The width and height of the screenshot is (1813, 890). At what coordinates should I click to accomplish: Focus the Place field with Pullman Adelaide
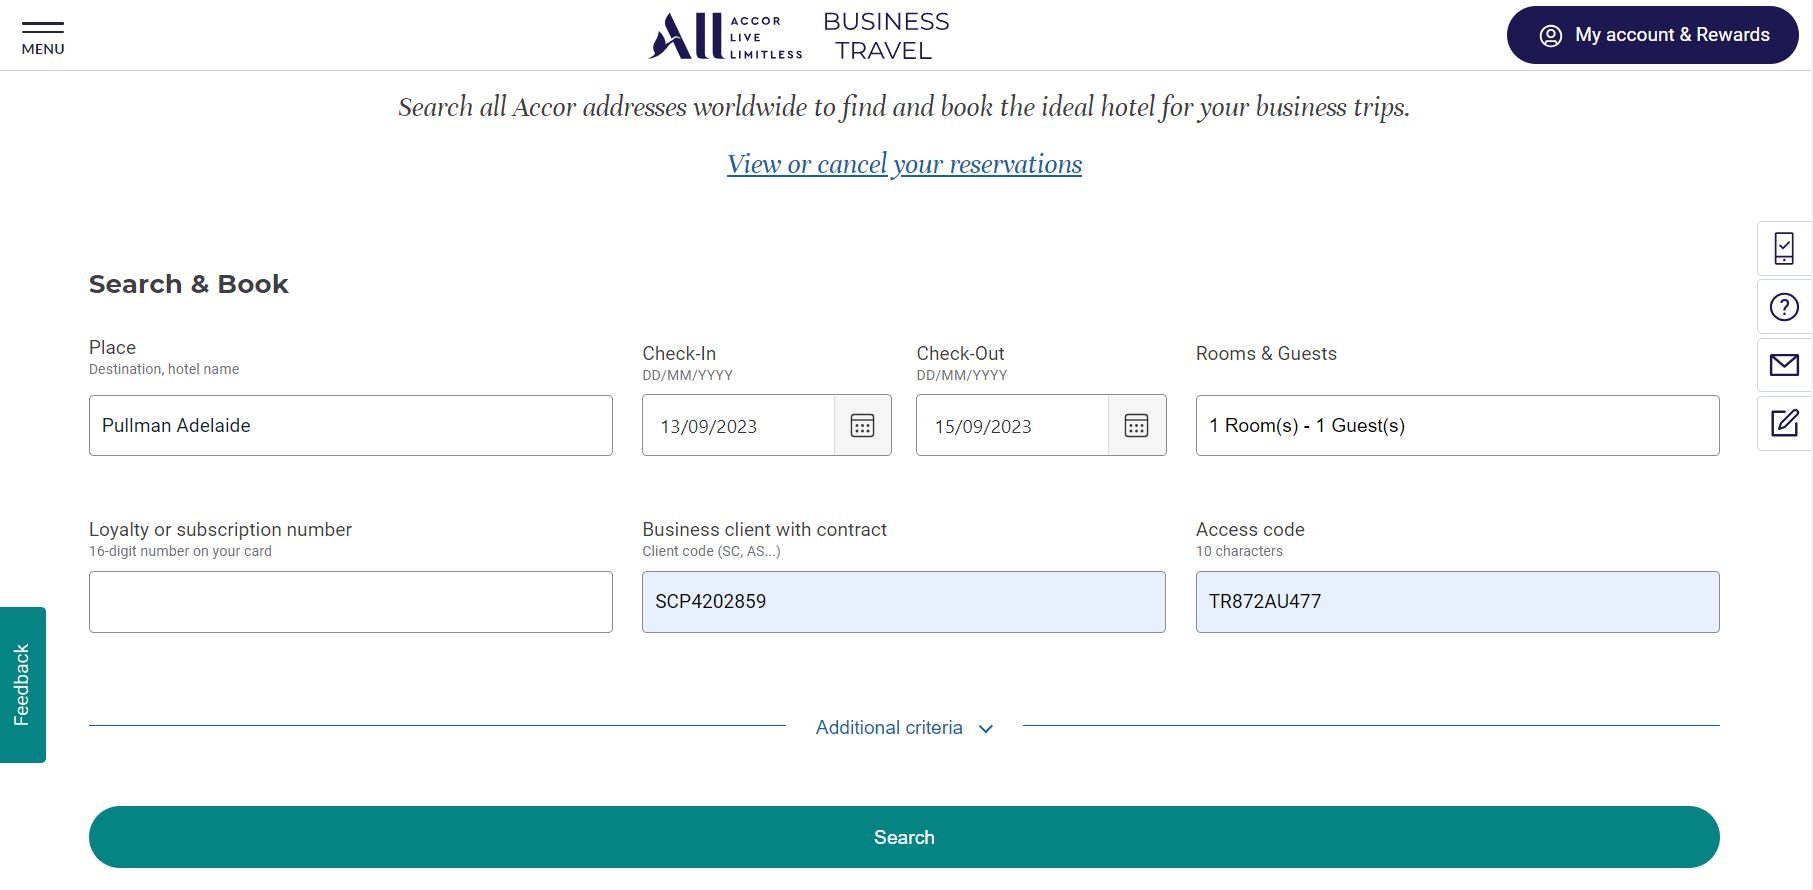click(x=350, y=426)
